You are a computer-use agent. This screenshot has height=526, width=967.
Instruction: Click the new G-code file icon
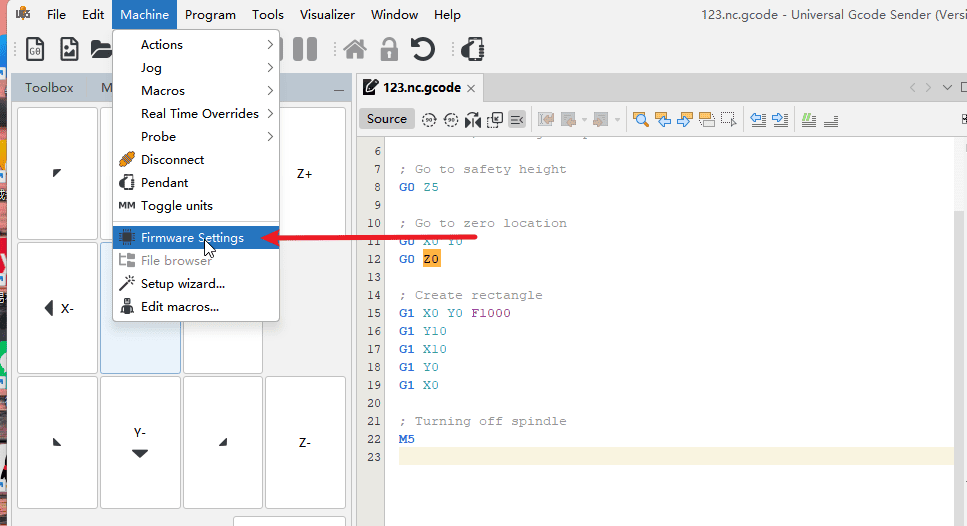[x=35, y=49]
